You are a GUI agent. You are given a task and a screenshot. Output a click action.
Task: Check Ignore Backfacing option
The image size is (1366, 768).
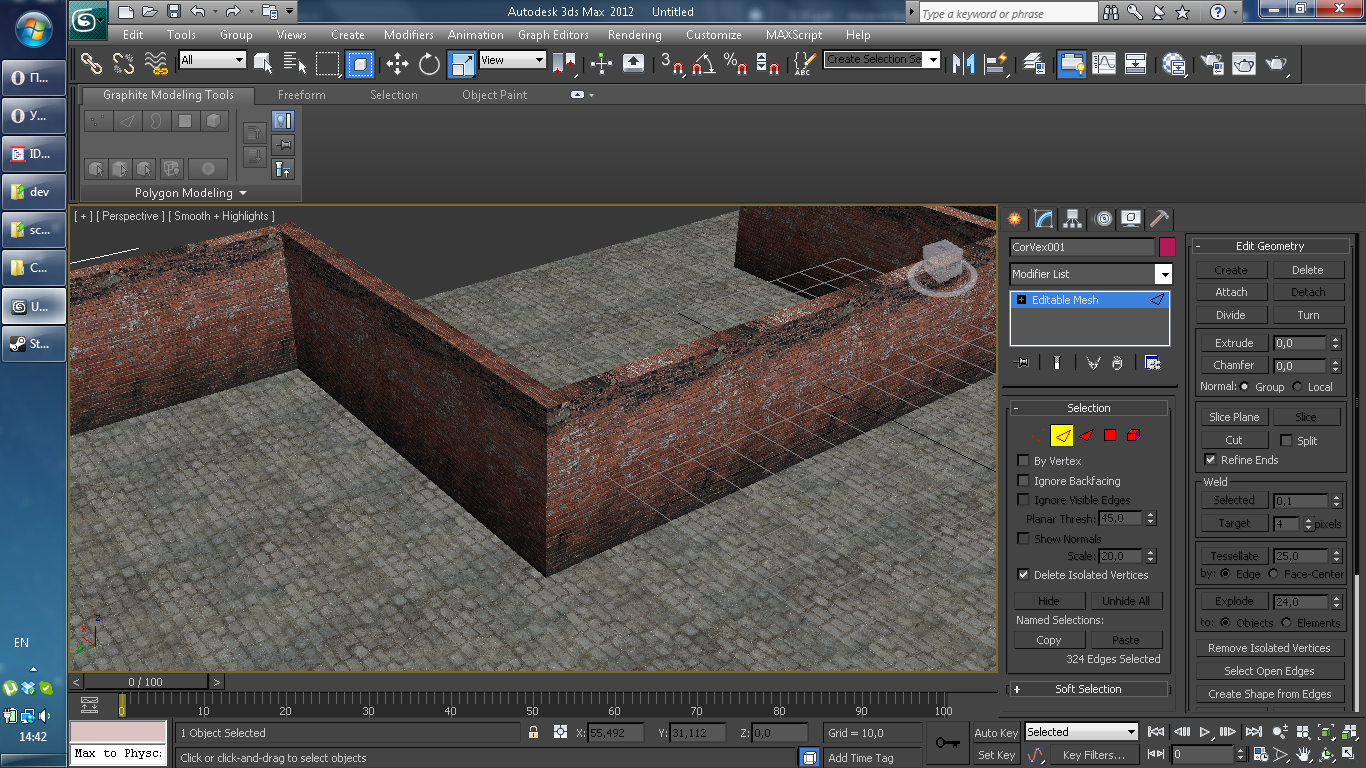click(1023, 481)
